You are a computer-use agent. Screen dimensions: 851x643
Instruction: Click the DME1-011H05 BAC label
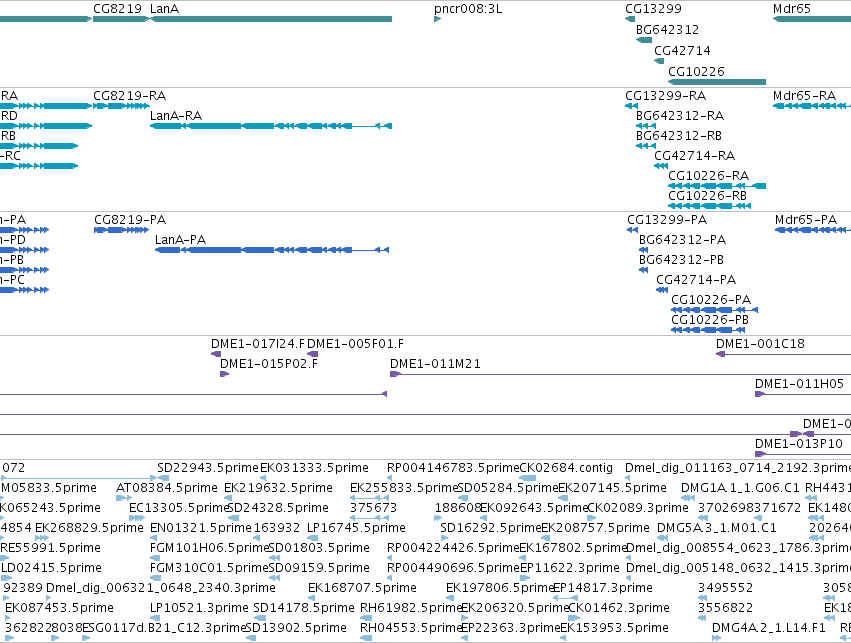[x=799, y=384]
